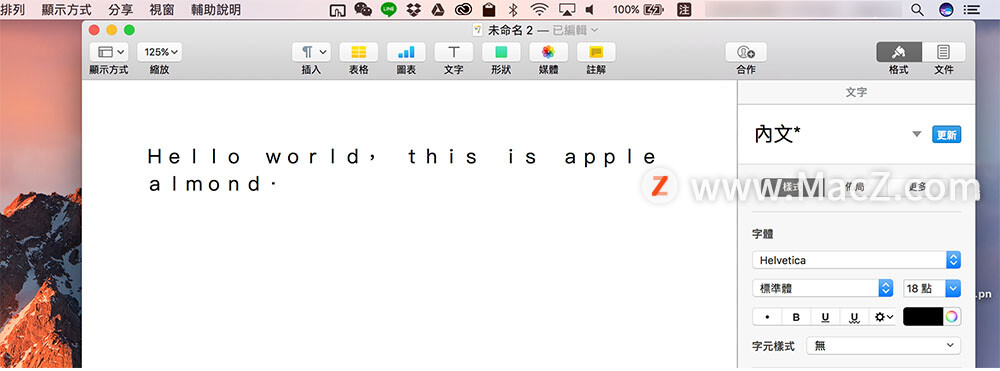
Task: Open the Dropbox menu bar icon
Action: 414,10
